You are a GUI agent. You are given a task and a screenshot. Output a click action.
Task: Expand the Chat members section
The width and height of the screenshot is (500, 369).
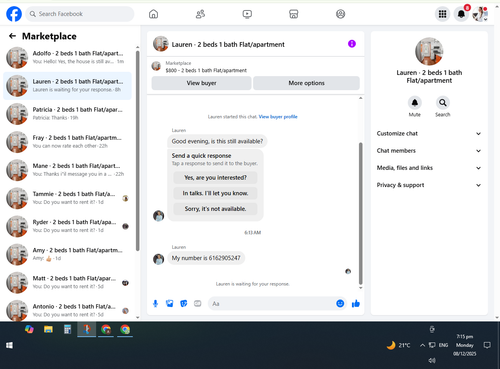pos(429,151)
